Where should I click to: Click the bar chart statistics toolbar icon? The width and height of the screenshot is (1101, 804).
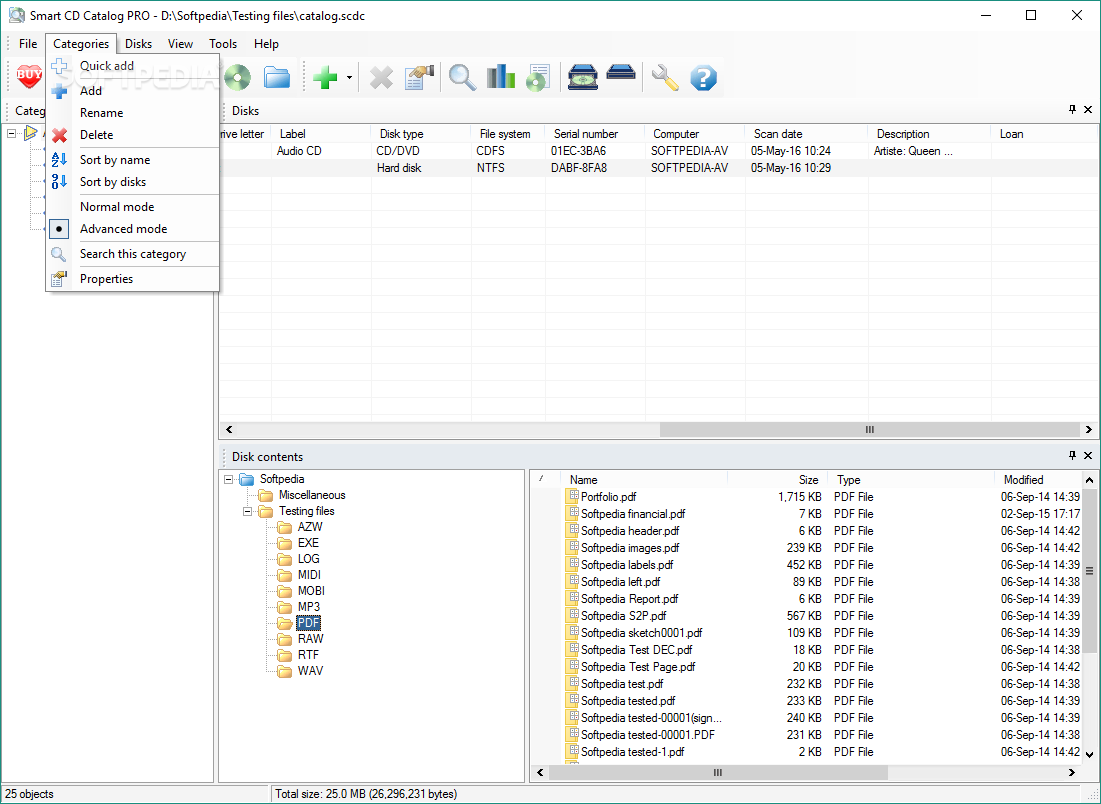[501, 77]
